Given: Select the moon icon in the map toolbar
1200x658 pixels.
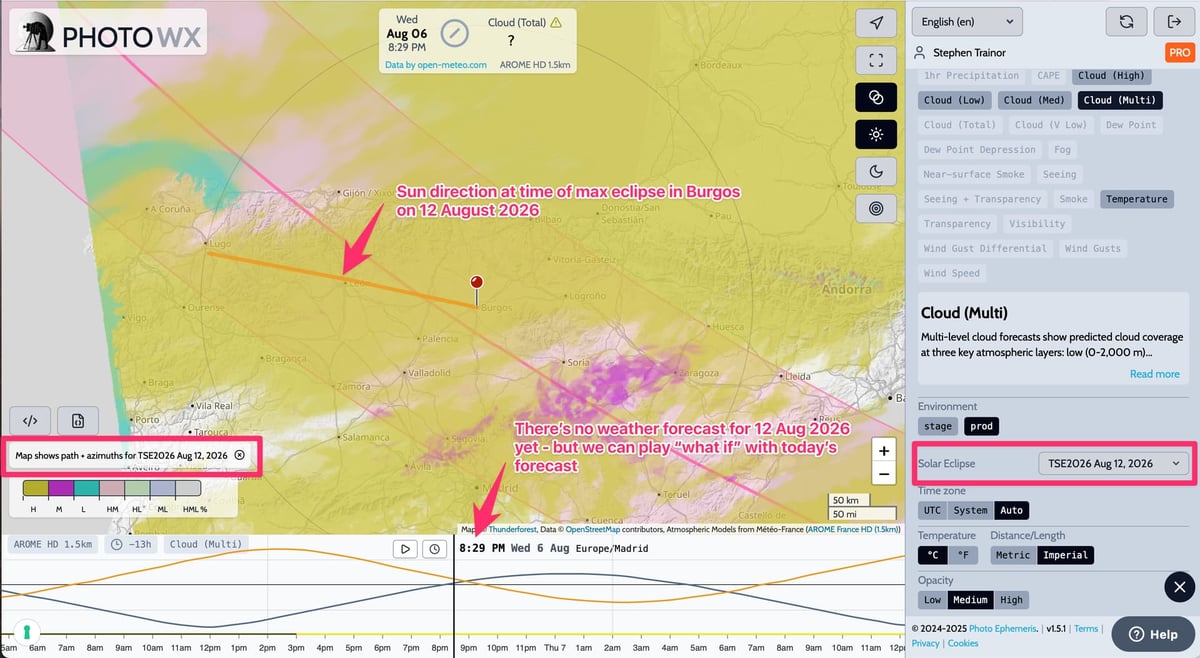Looking at the screenshot, I should click(x=876, y=170).
